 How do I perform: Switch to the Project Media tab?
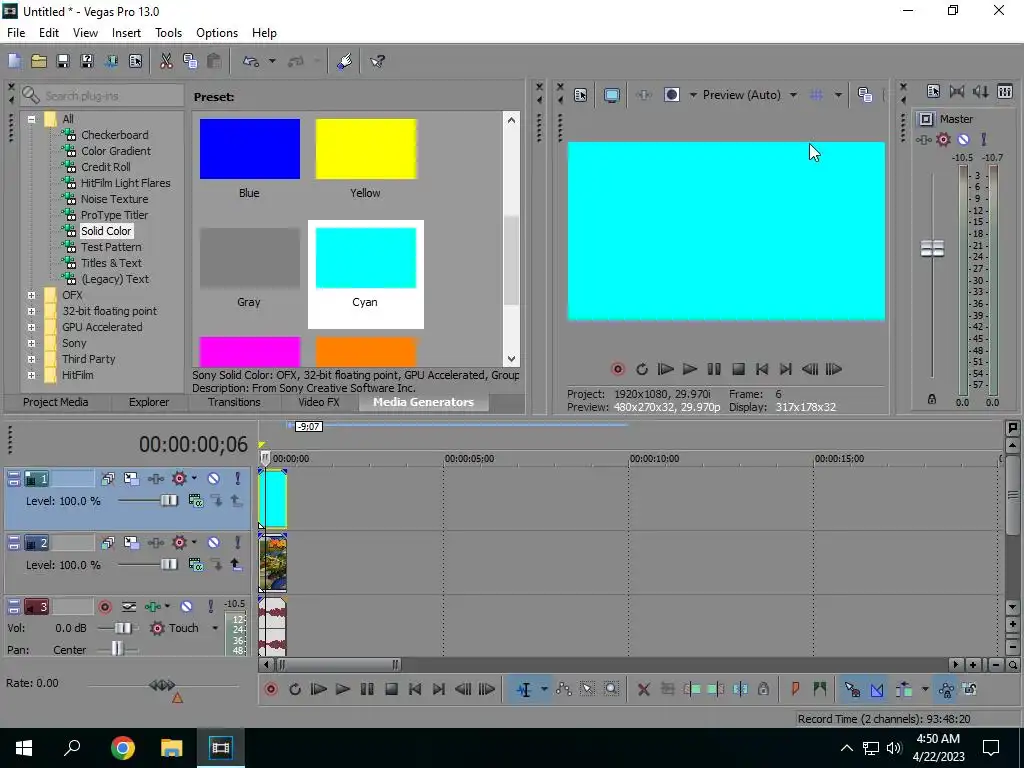[x=56, y=402]
